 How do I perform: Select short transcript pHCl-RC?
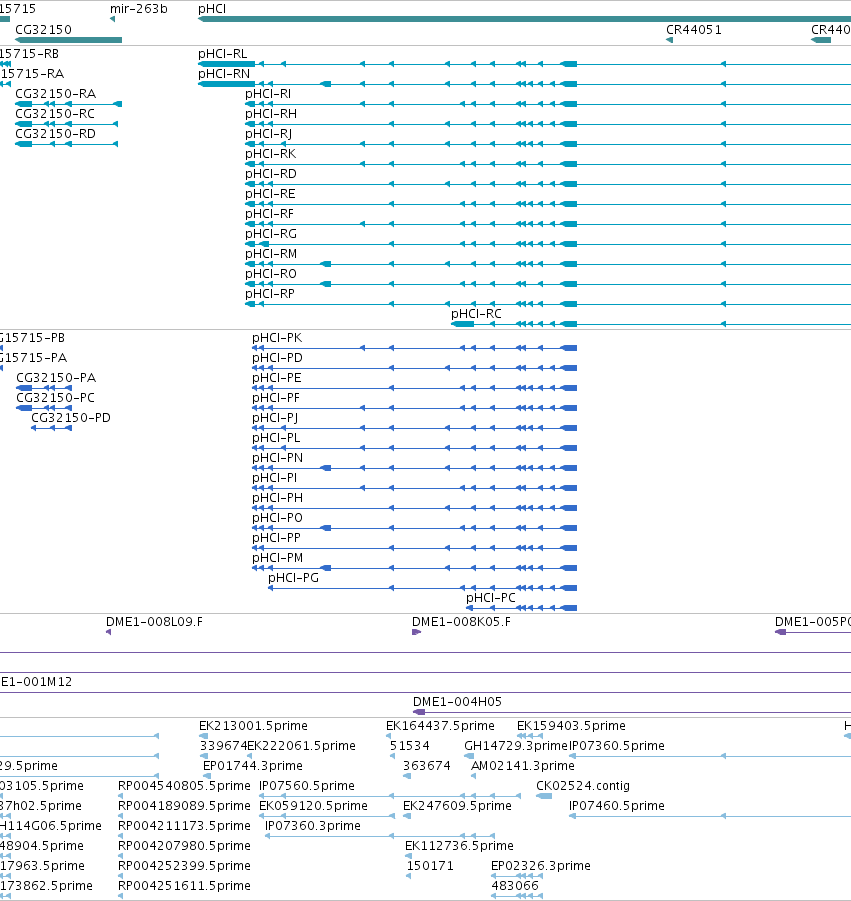pyautogui.click(x=476, y=314)
